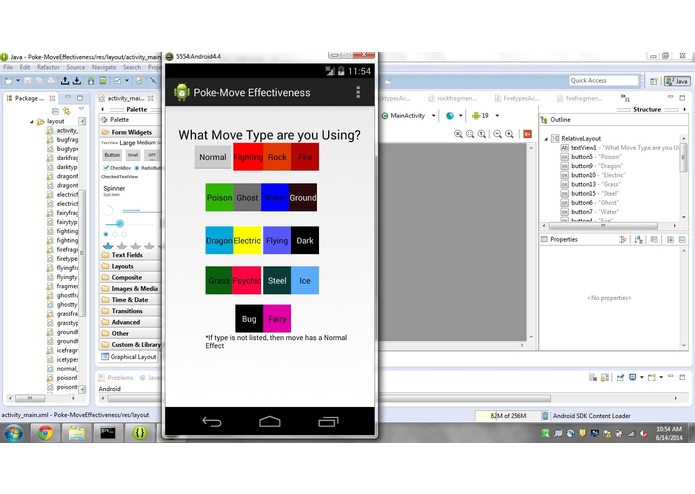Image resolution: width=695 pixels, height=494 pixels.
Task: Click the Expand All icon in Properties
Action: pos(670,240)
